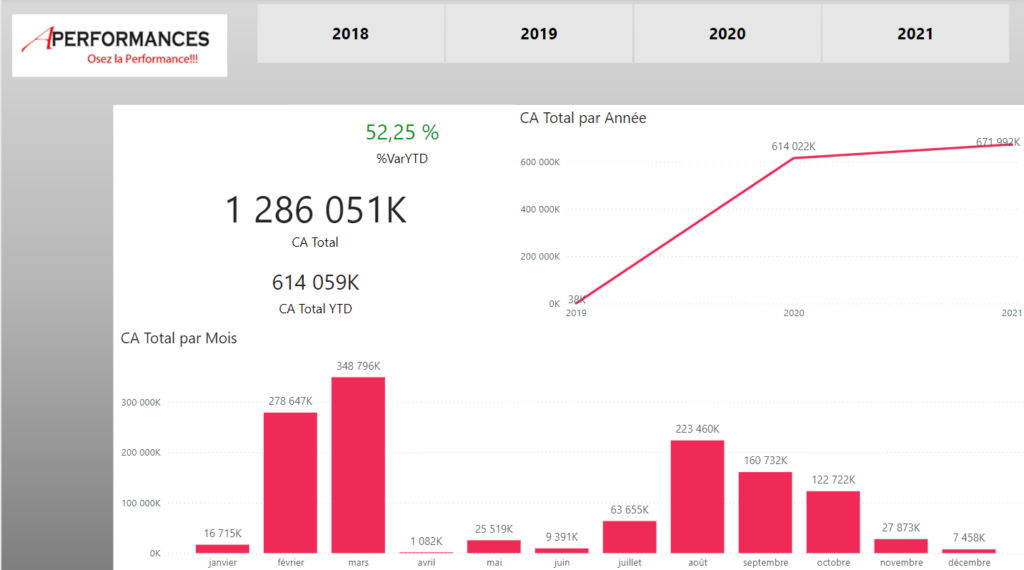Select the 671 992K data point for 2021
Viewport: 1024px width, 570px height.
[x=1017, y=144]
